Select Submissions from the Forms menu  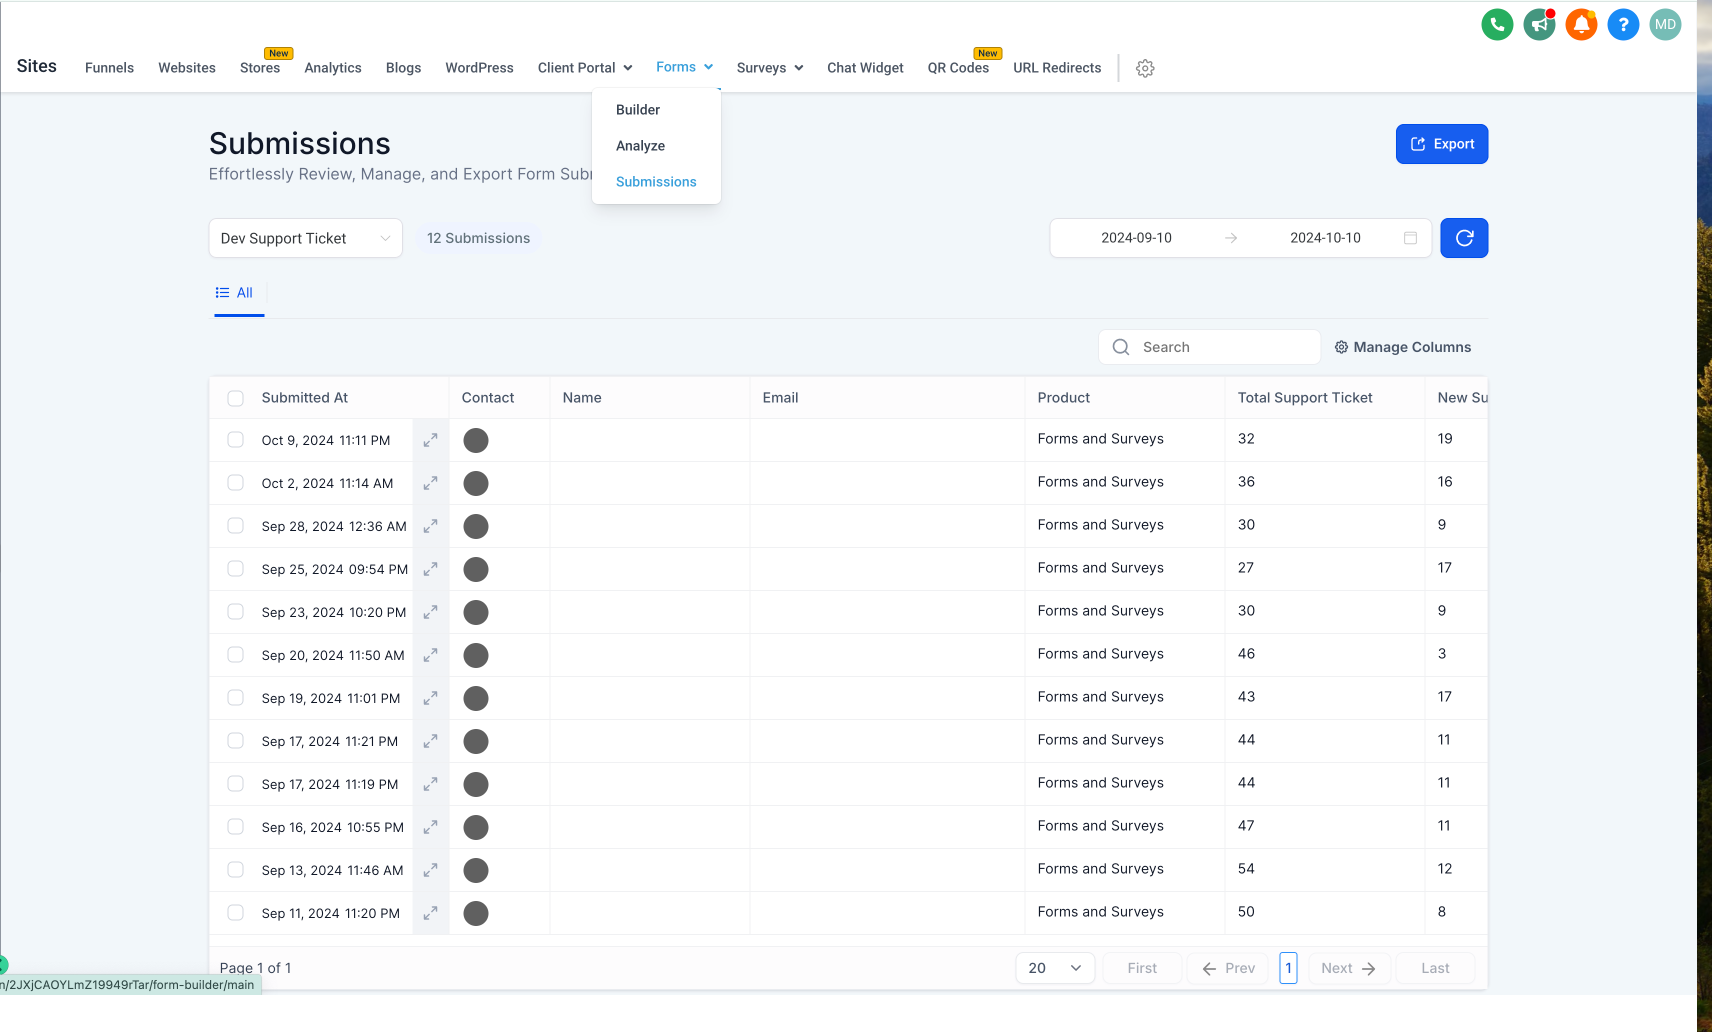coord(656,182)
